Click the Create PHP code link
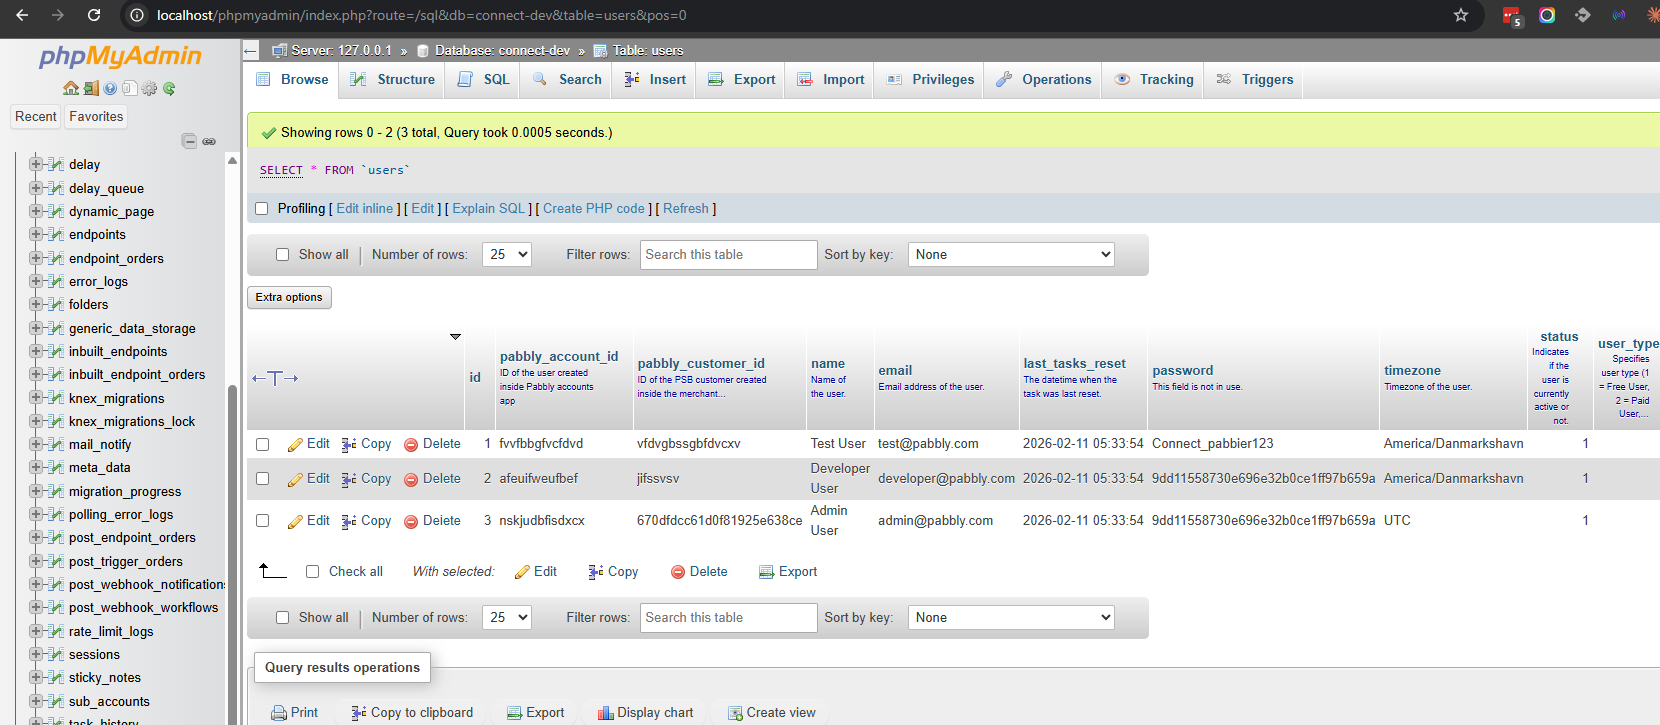The height and width of the screenshot is (725, 1660). [x=594, y=209]
